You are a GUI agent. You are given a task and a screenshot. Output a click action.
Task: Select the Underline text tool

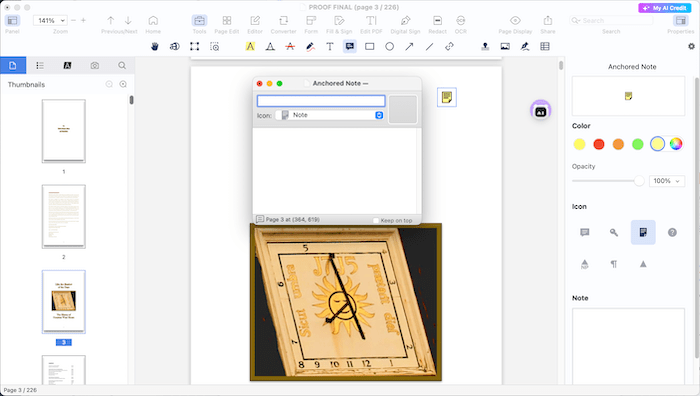270,46
